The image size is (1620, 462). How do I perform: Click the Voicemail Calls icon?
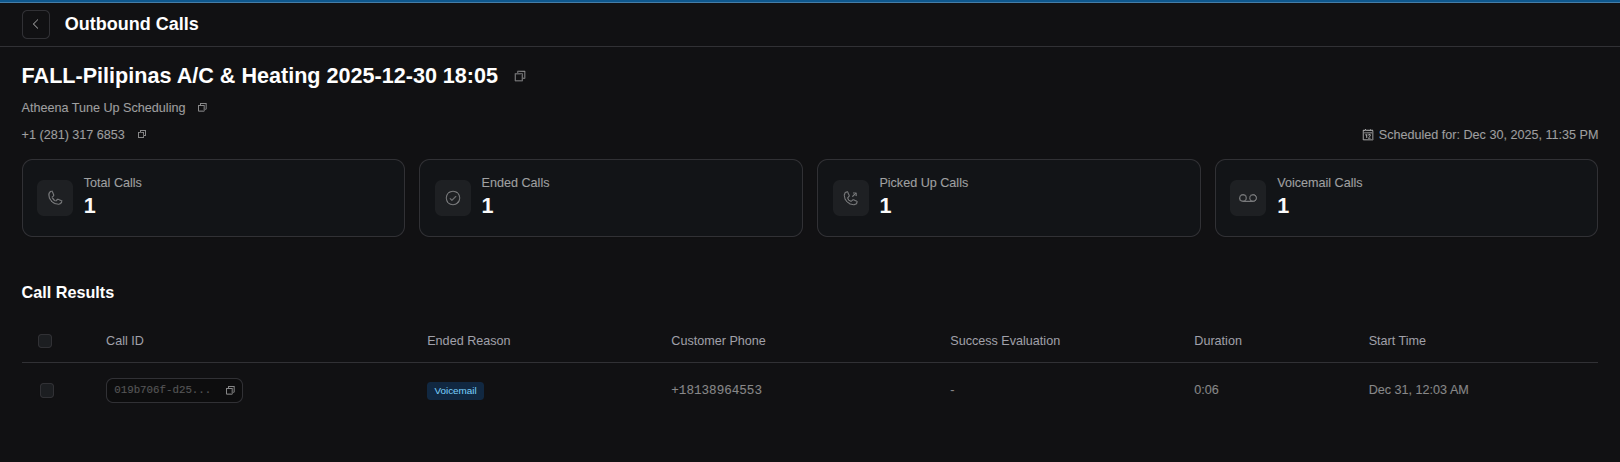point(1248,198)
